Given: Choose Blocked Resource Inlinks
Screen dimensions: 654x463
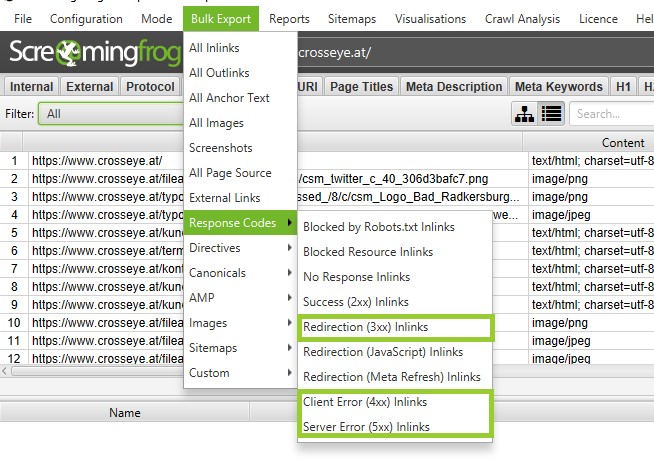Looking at the screenshot, I should point(395,252).
